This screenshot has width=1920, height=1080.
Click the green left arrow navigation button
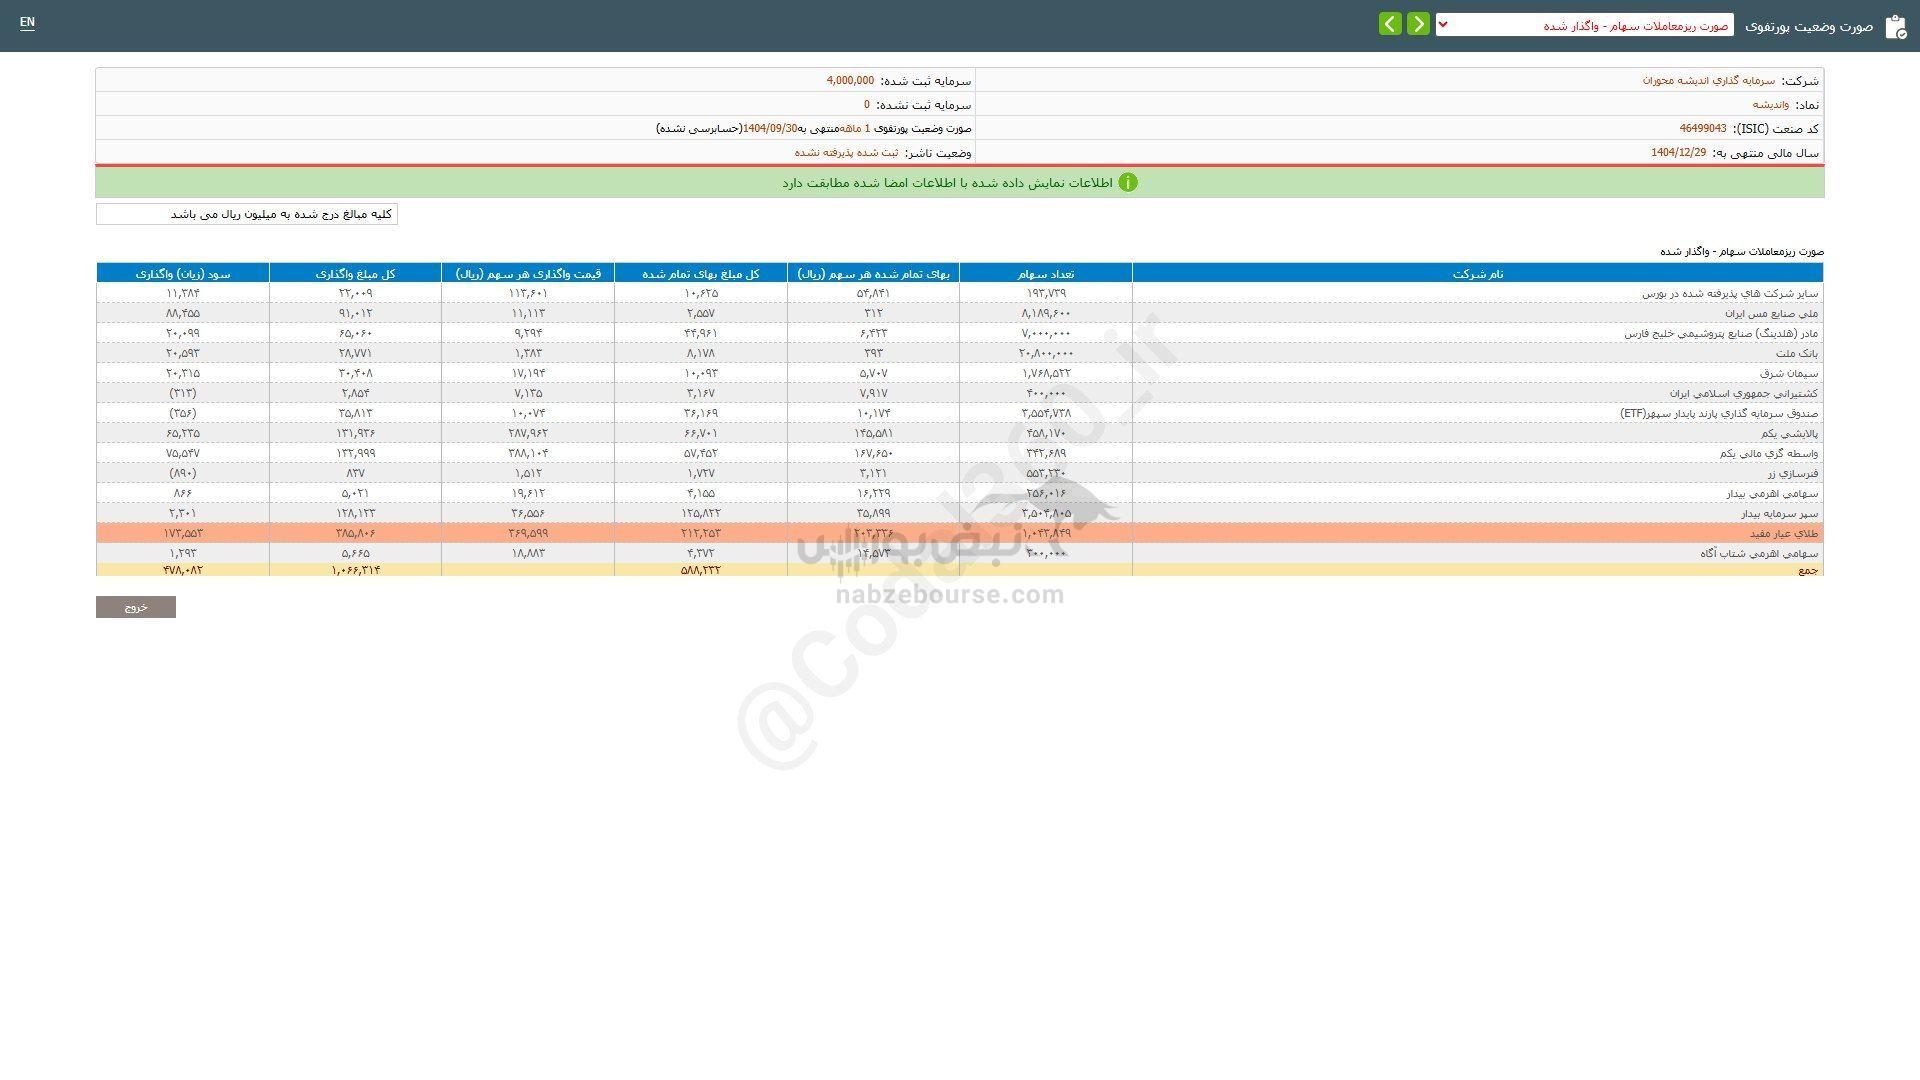click(1390, 24)
